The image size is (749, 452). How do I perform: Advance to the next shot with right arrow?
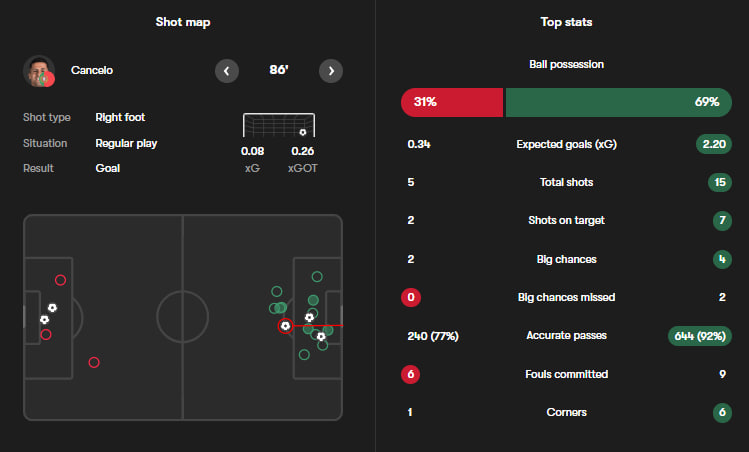pyautogui.click(x=331, y=71)
